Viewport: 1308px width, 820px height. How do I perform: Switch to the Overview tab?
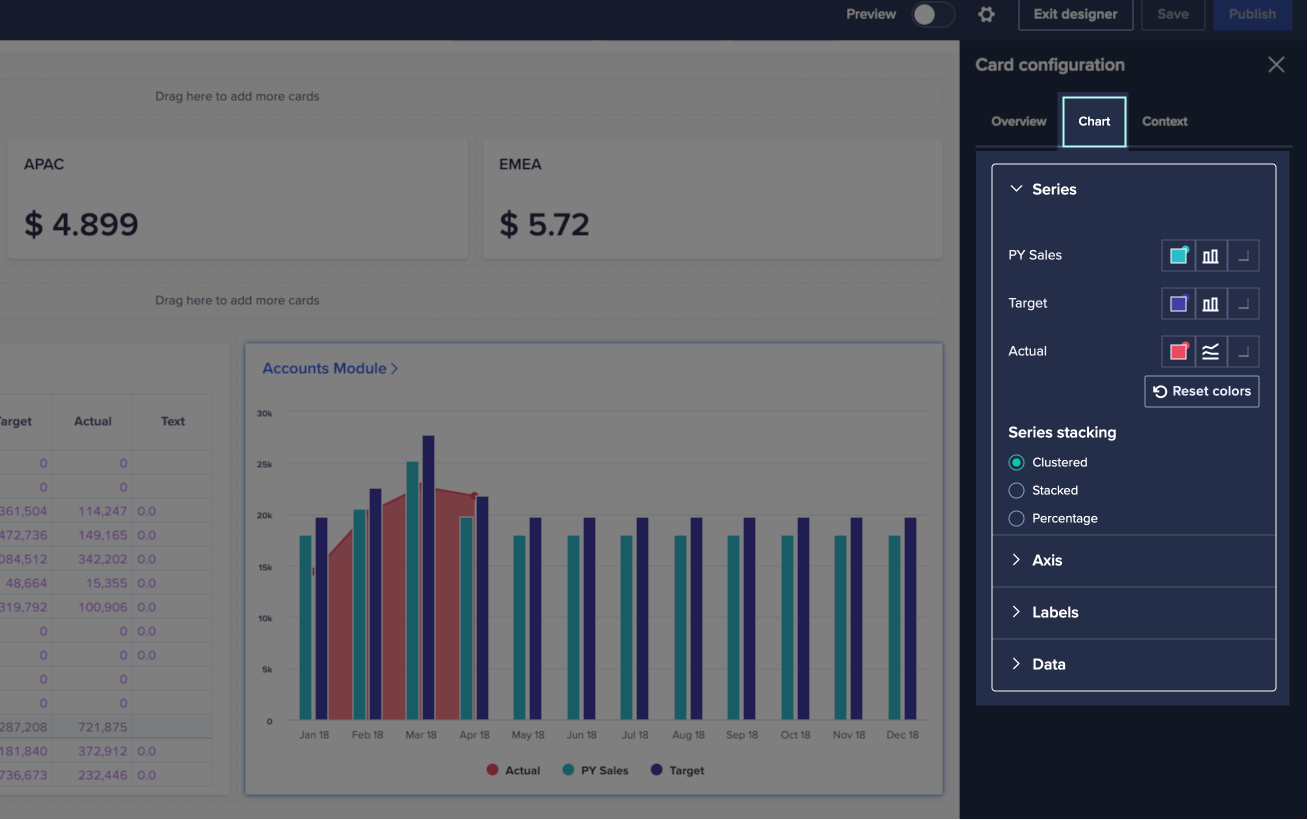pos(1018,121)
